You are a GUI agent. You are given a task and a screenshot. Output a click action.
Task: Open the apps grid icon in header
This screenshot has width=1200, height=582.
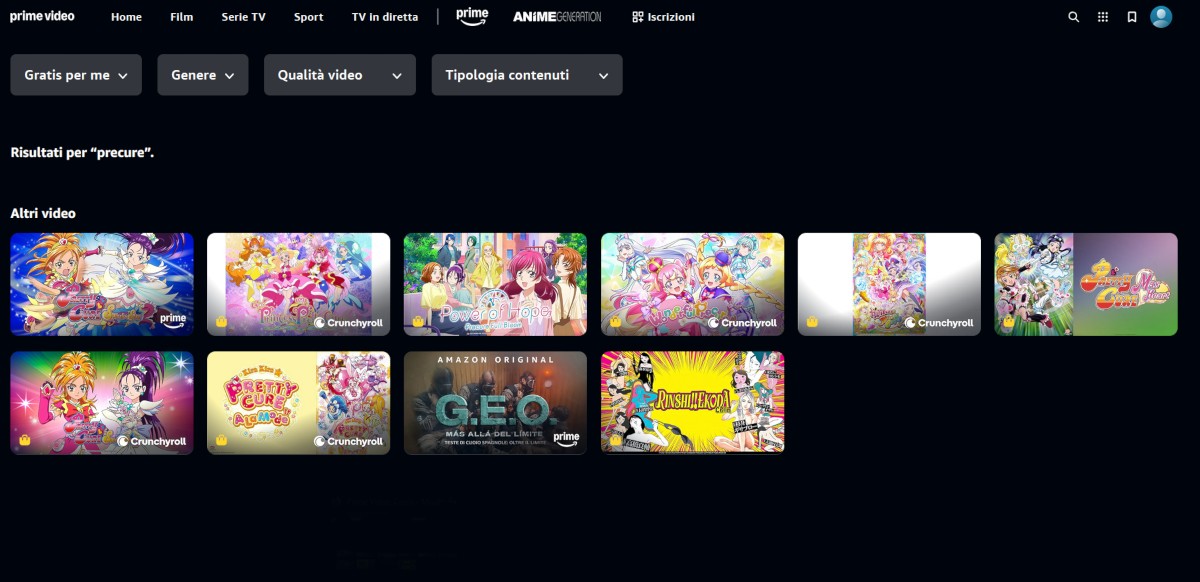[1103, 17]
